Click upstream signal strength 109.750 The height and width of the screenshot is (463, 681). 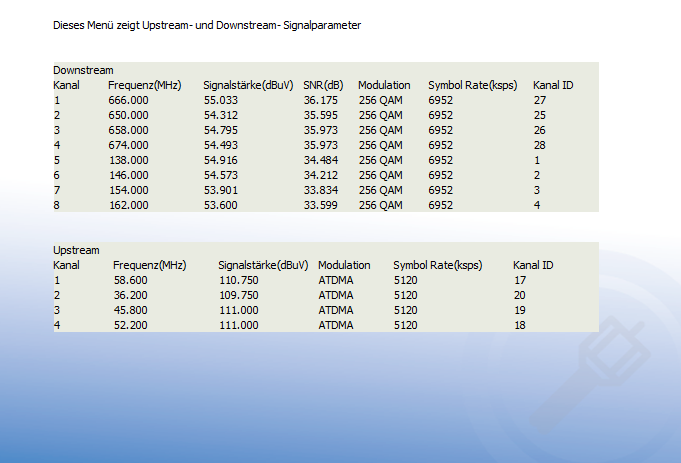click(238, 295)
